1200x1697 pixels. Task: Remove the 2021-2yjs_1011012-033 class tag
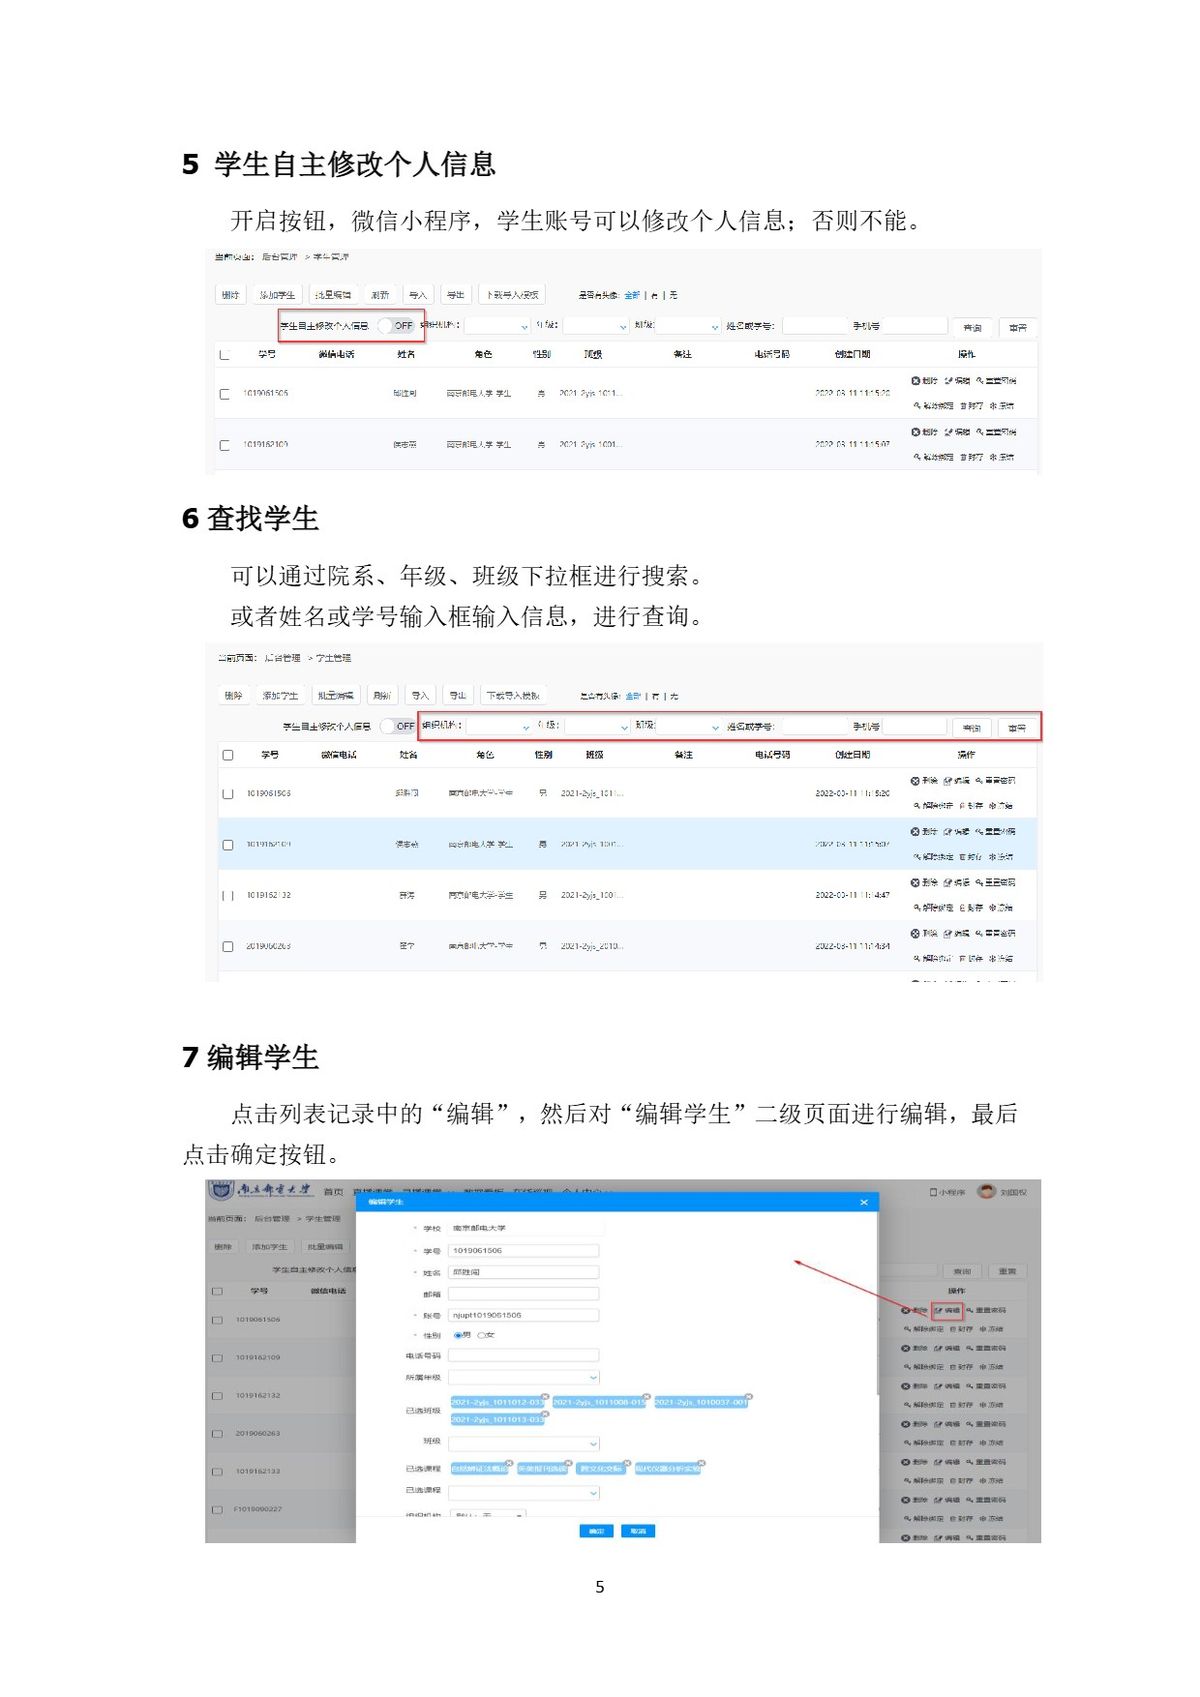545,1397
